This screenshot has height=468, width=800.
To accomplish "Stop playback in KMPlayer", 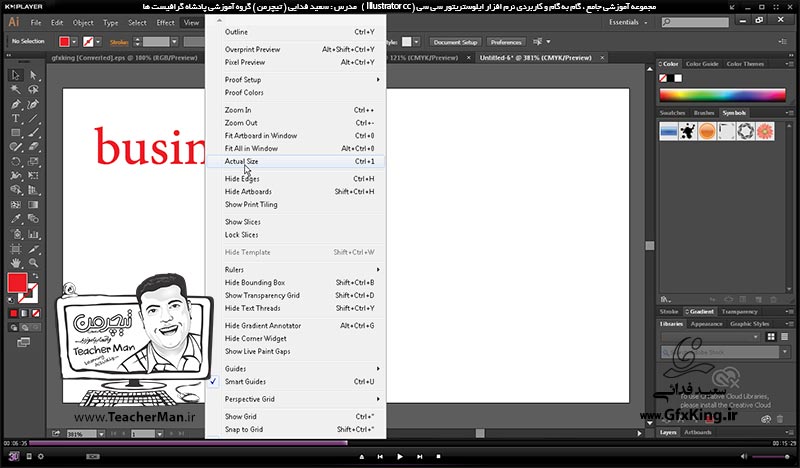I will pos(438,457).
